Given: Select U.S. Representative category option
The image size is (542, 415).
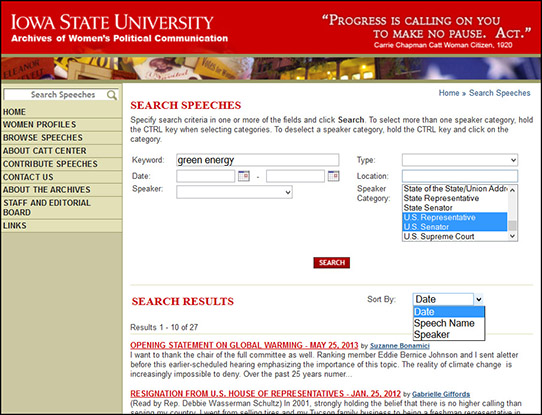Looking at the screenshot, I should (455, 217).
